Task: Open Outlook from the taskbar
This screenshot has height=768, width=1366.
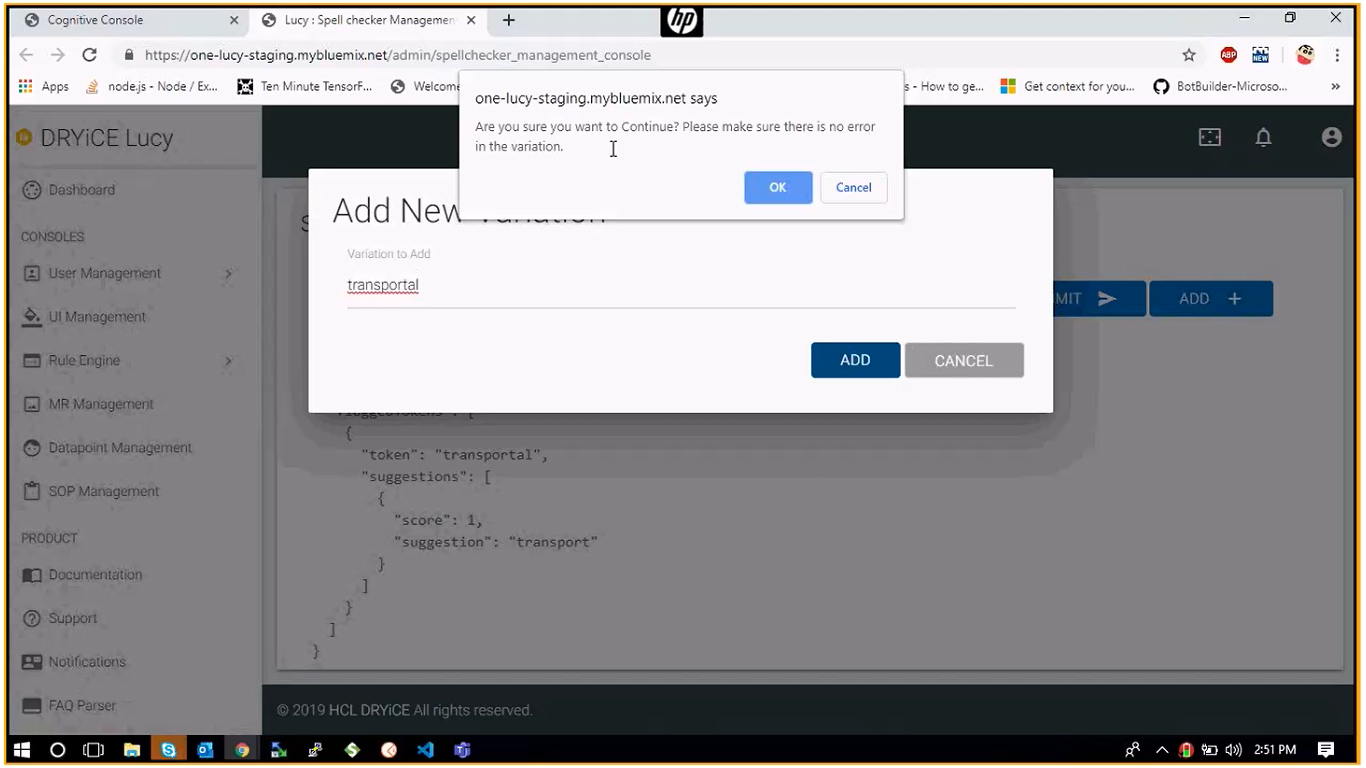Action: (205, 749)
